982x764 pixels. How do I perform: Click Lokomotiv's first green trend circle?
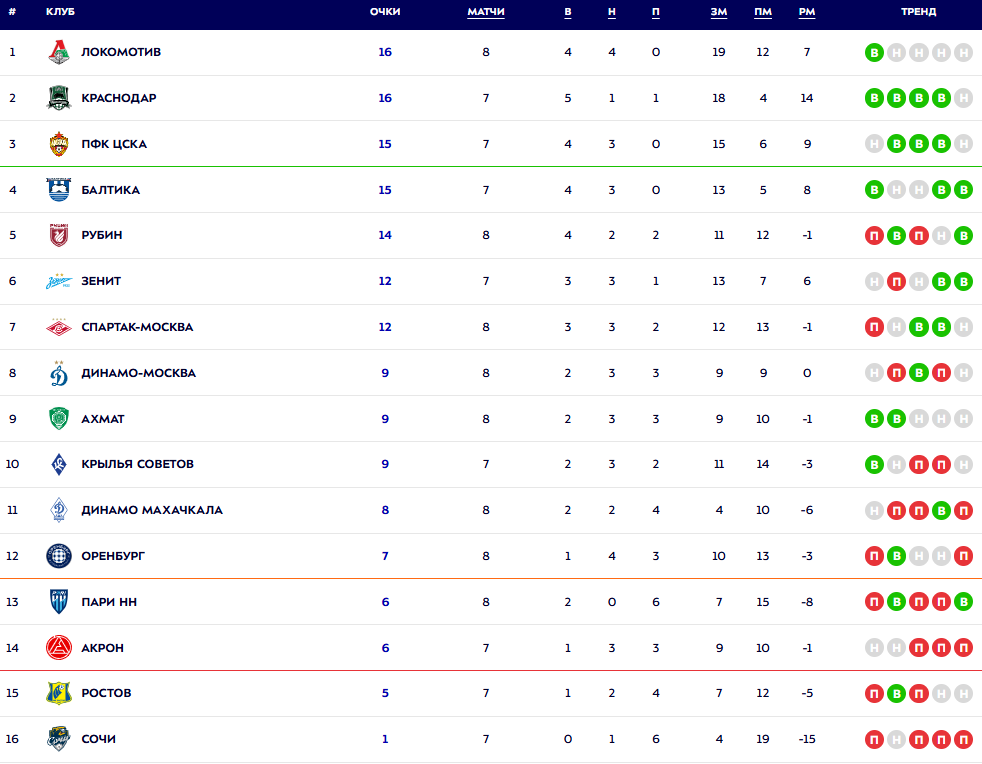(874, 52)
